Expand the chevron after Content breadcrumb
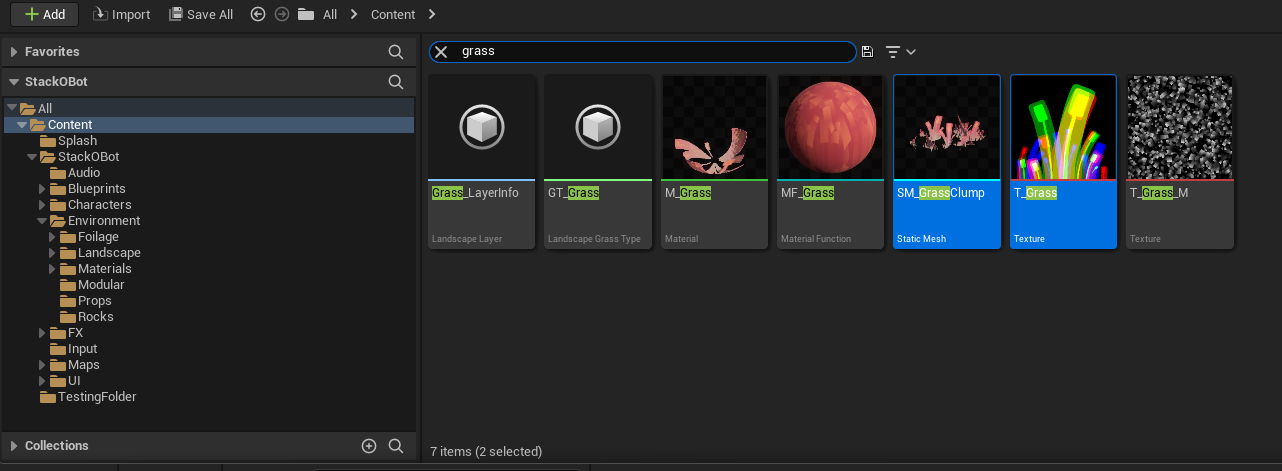This screenshot has width=1282, height=471. (431, 14)
